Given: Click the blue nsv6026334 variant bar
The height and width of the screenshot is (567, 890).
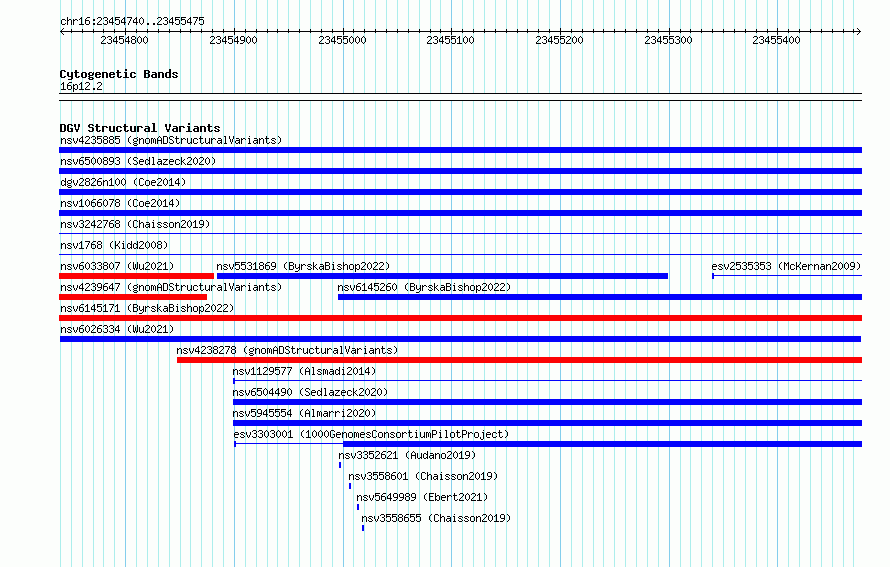Looking at the screenshot, I should click(460, 339).
